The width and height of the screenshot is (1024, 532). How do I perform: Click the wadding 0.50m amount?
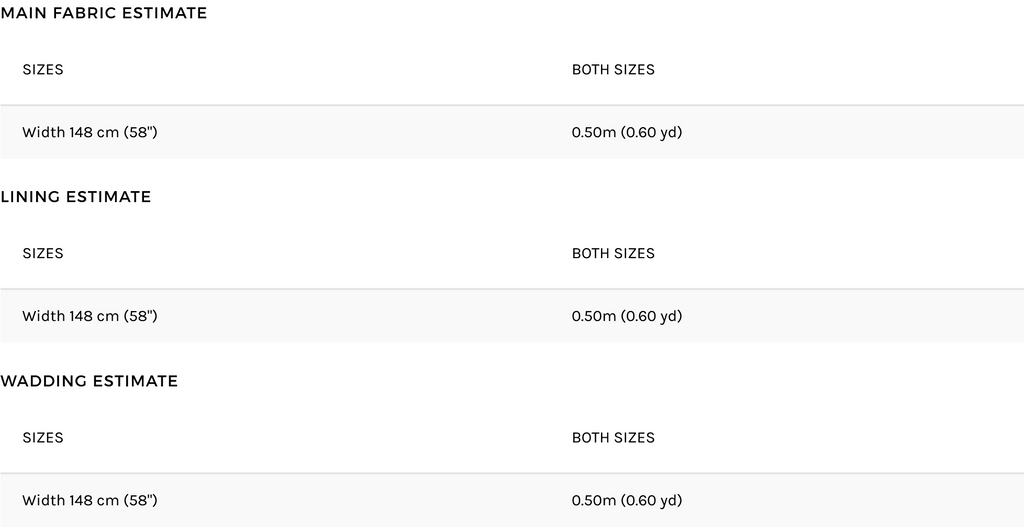coord(594,500)
